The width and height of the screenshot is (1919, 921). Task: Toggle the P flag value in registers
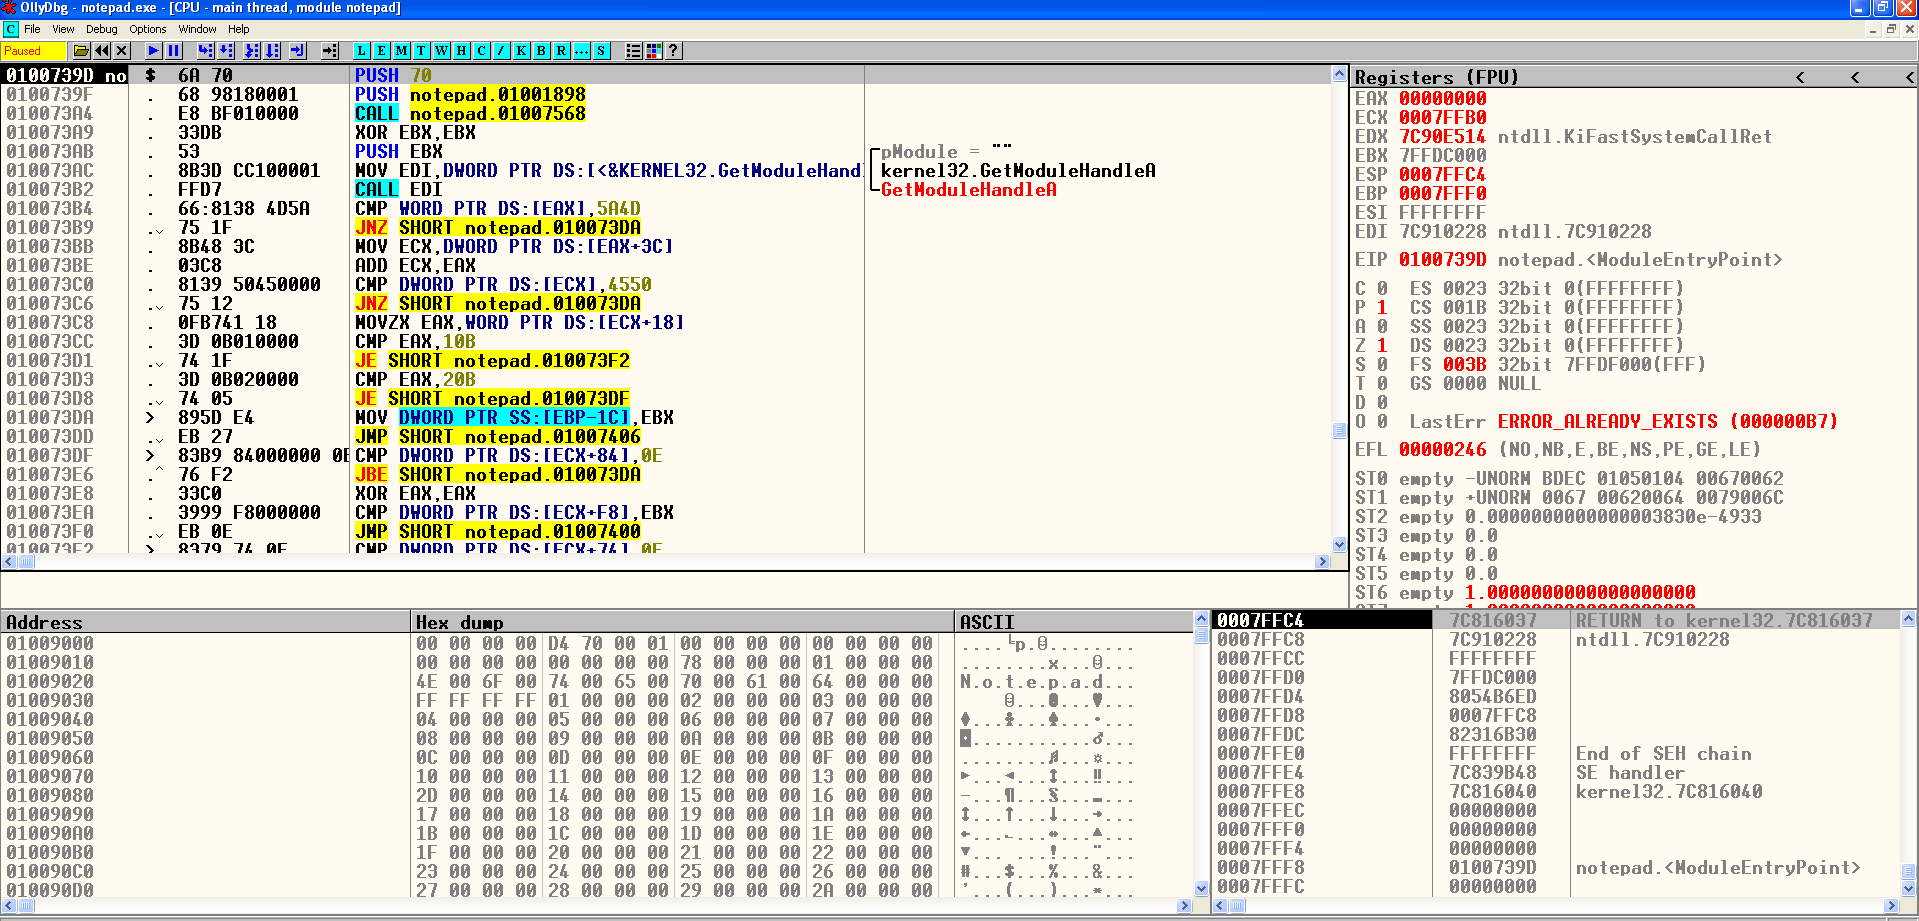(1382, 307)
